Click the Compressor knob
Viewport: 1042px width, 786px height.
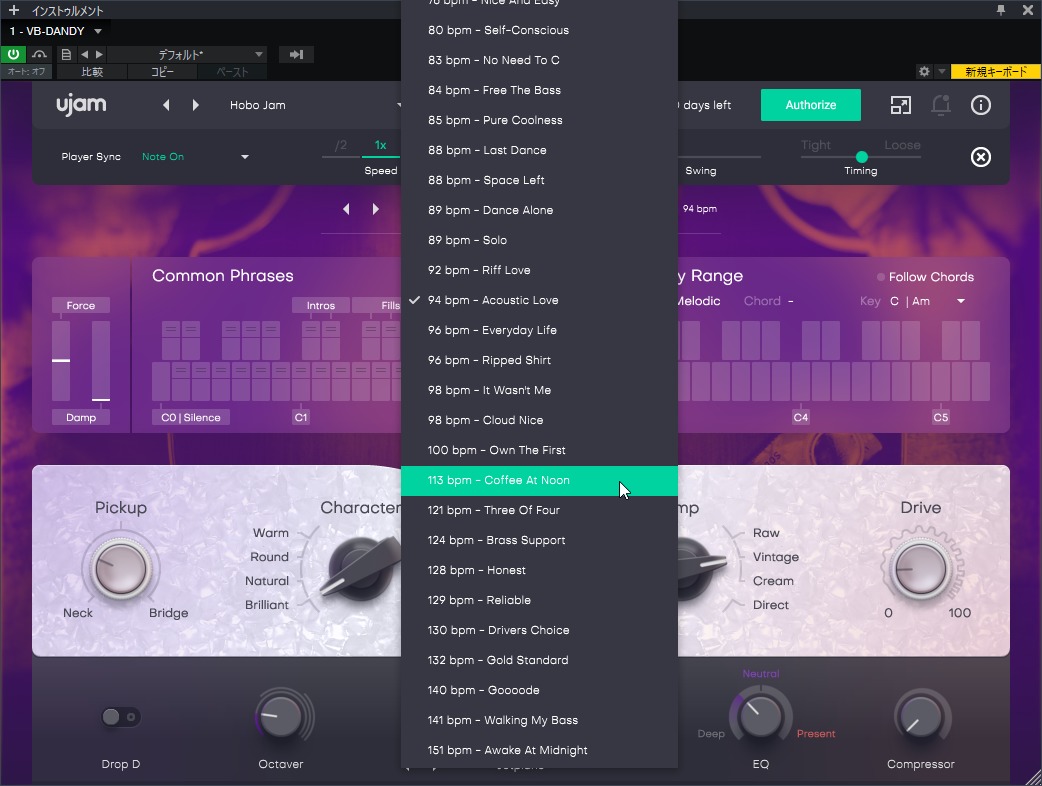tap(920, 717)
